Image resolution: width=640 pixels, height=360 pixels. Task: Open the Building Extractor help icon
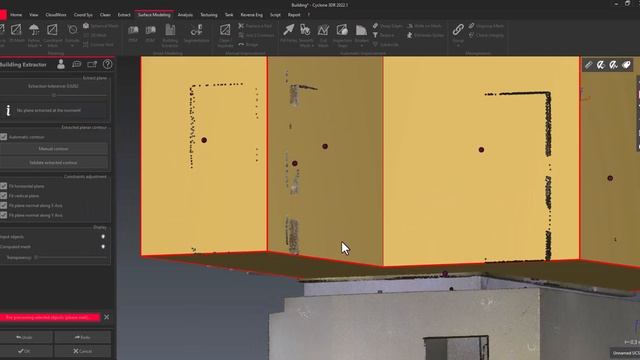[107, 64]
